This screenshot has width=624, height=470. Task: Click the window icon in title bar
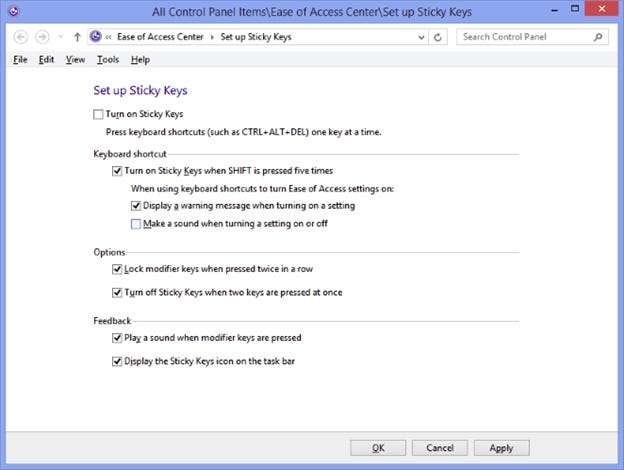click(11, 12)
